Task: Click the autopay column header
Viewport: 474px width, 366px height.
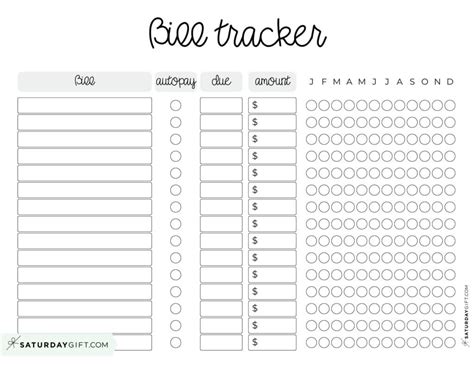Action: click(x=176, y=81)
